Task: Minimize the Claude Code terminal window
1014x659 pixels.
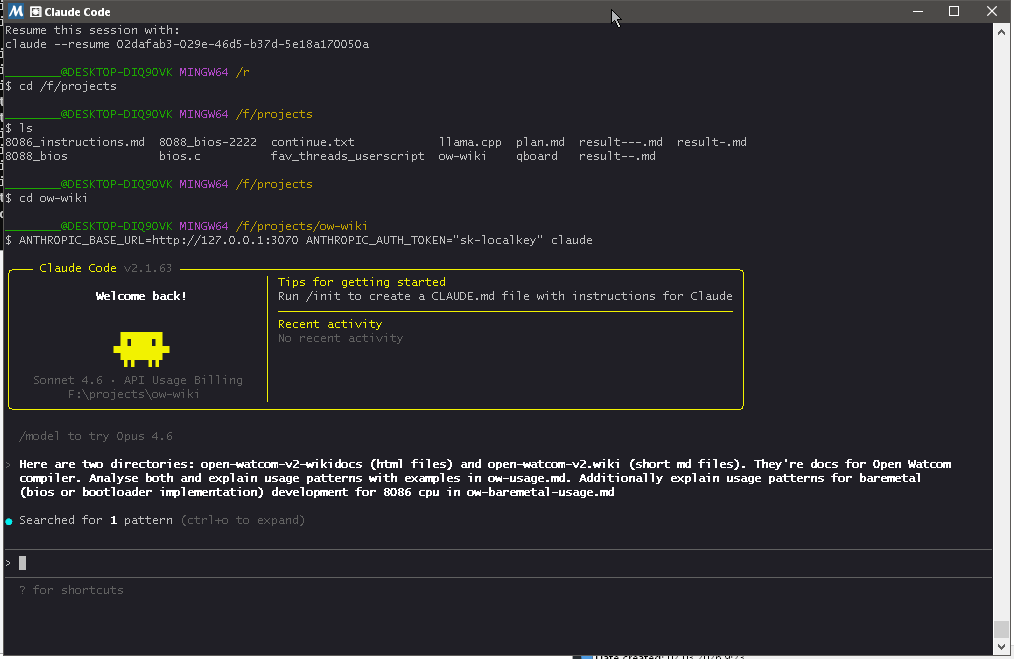Action: 918,11
